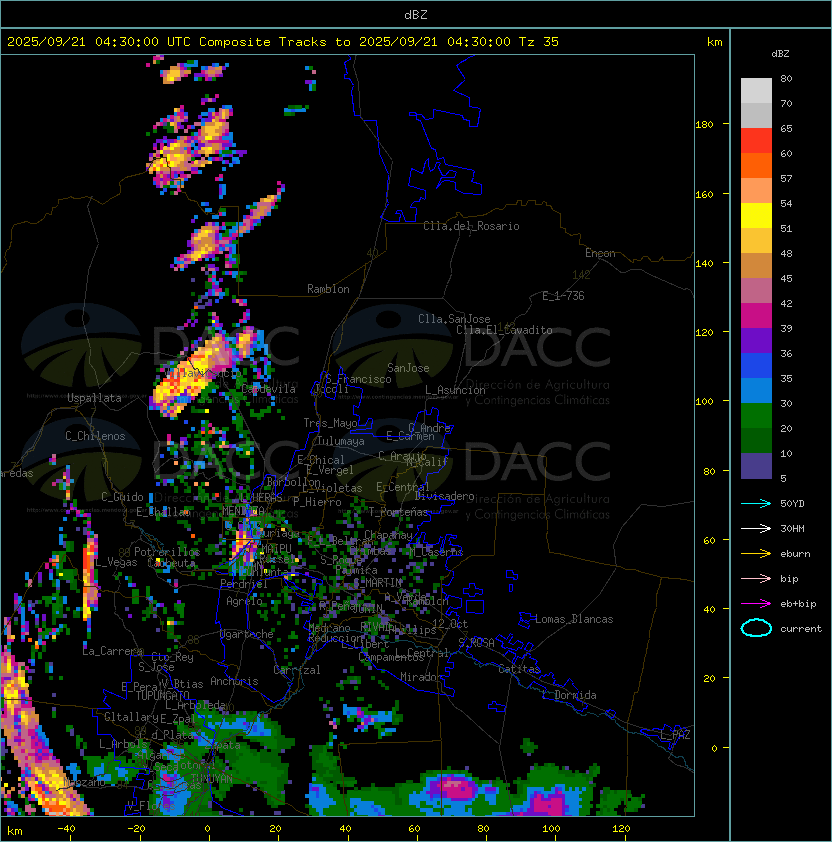Click the 'E_1-736' map label
Screen dimensions: 832x842
tap(563, 296)
